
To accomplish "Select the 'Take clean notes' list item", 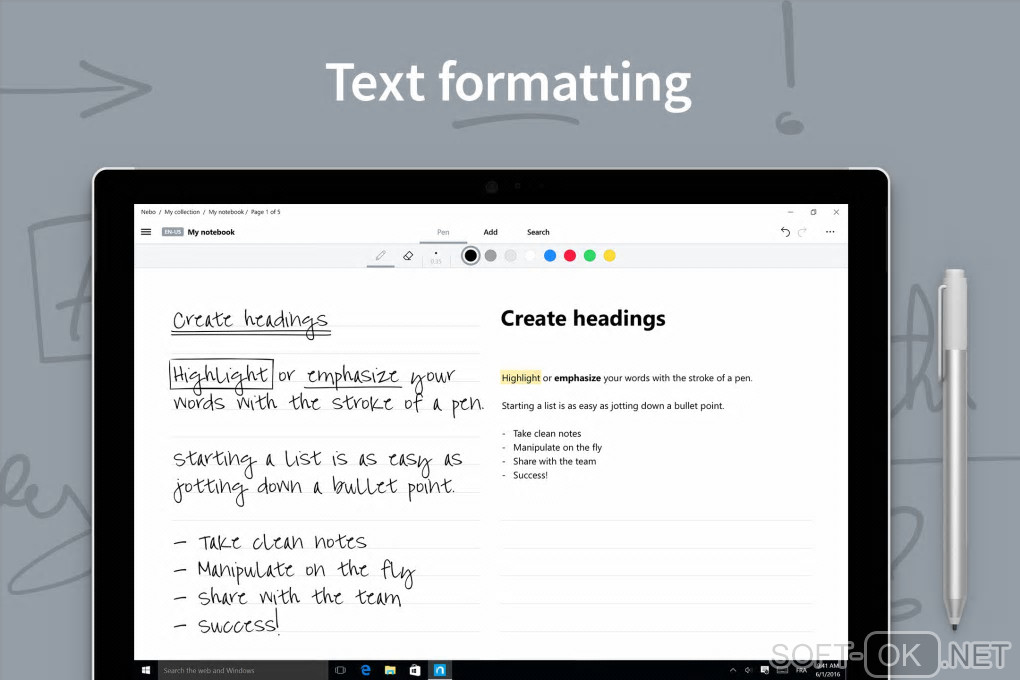I will click(546, 433).
